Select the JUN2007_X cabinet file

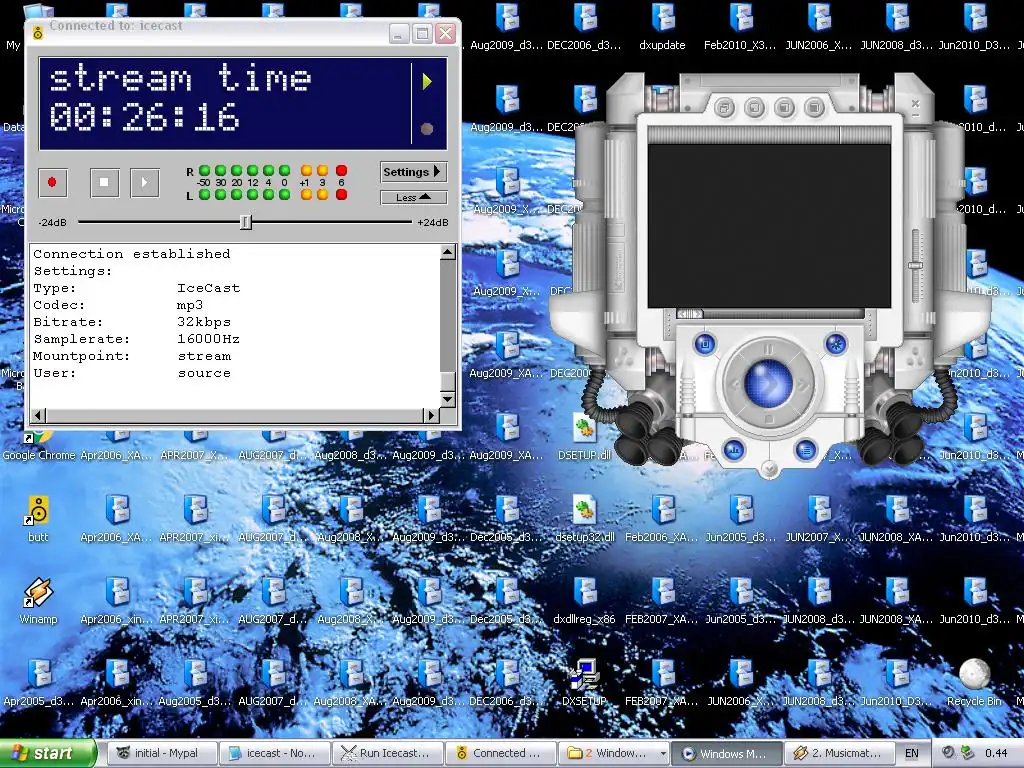pos(818,519)
